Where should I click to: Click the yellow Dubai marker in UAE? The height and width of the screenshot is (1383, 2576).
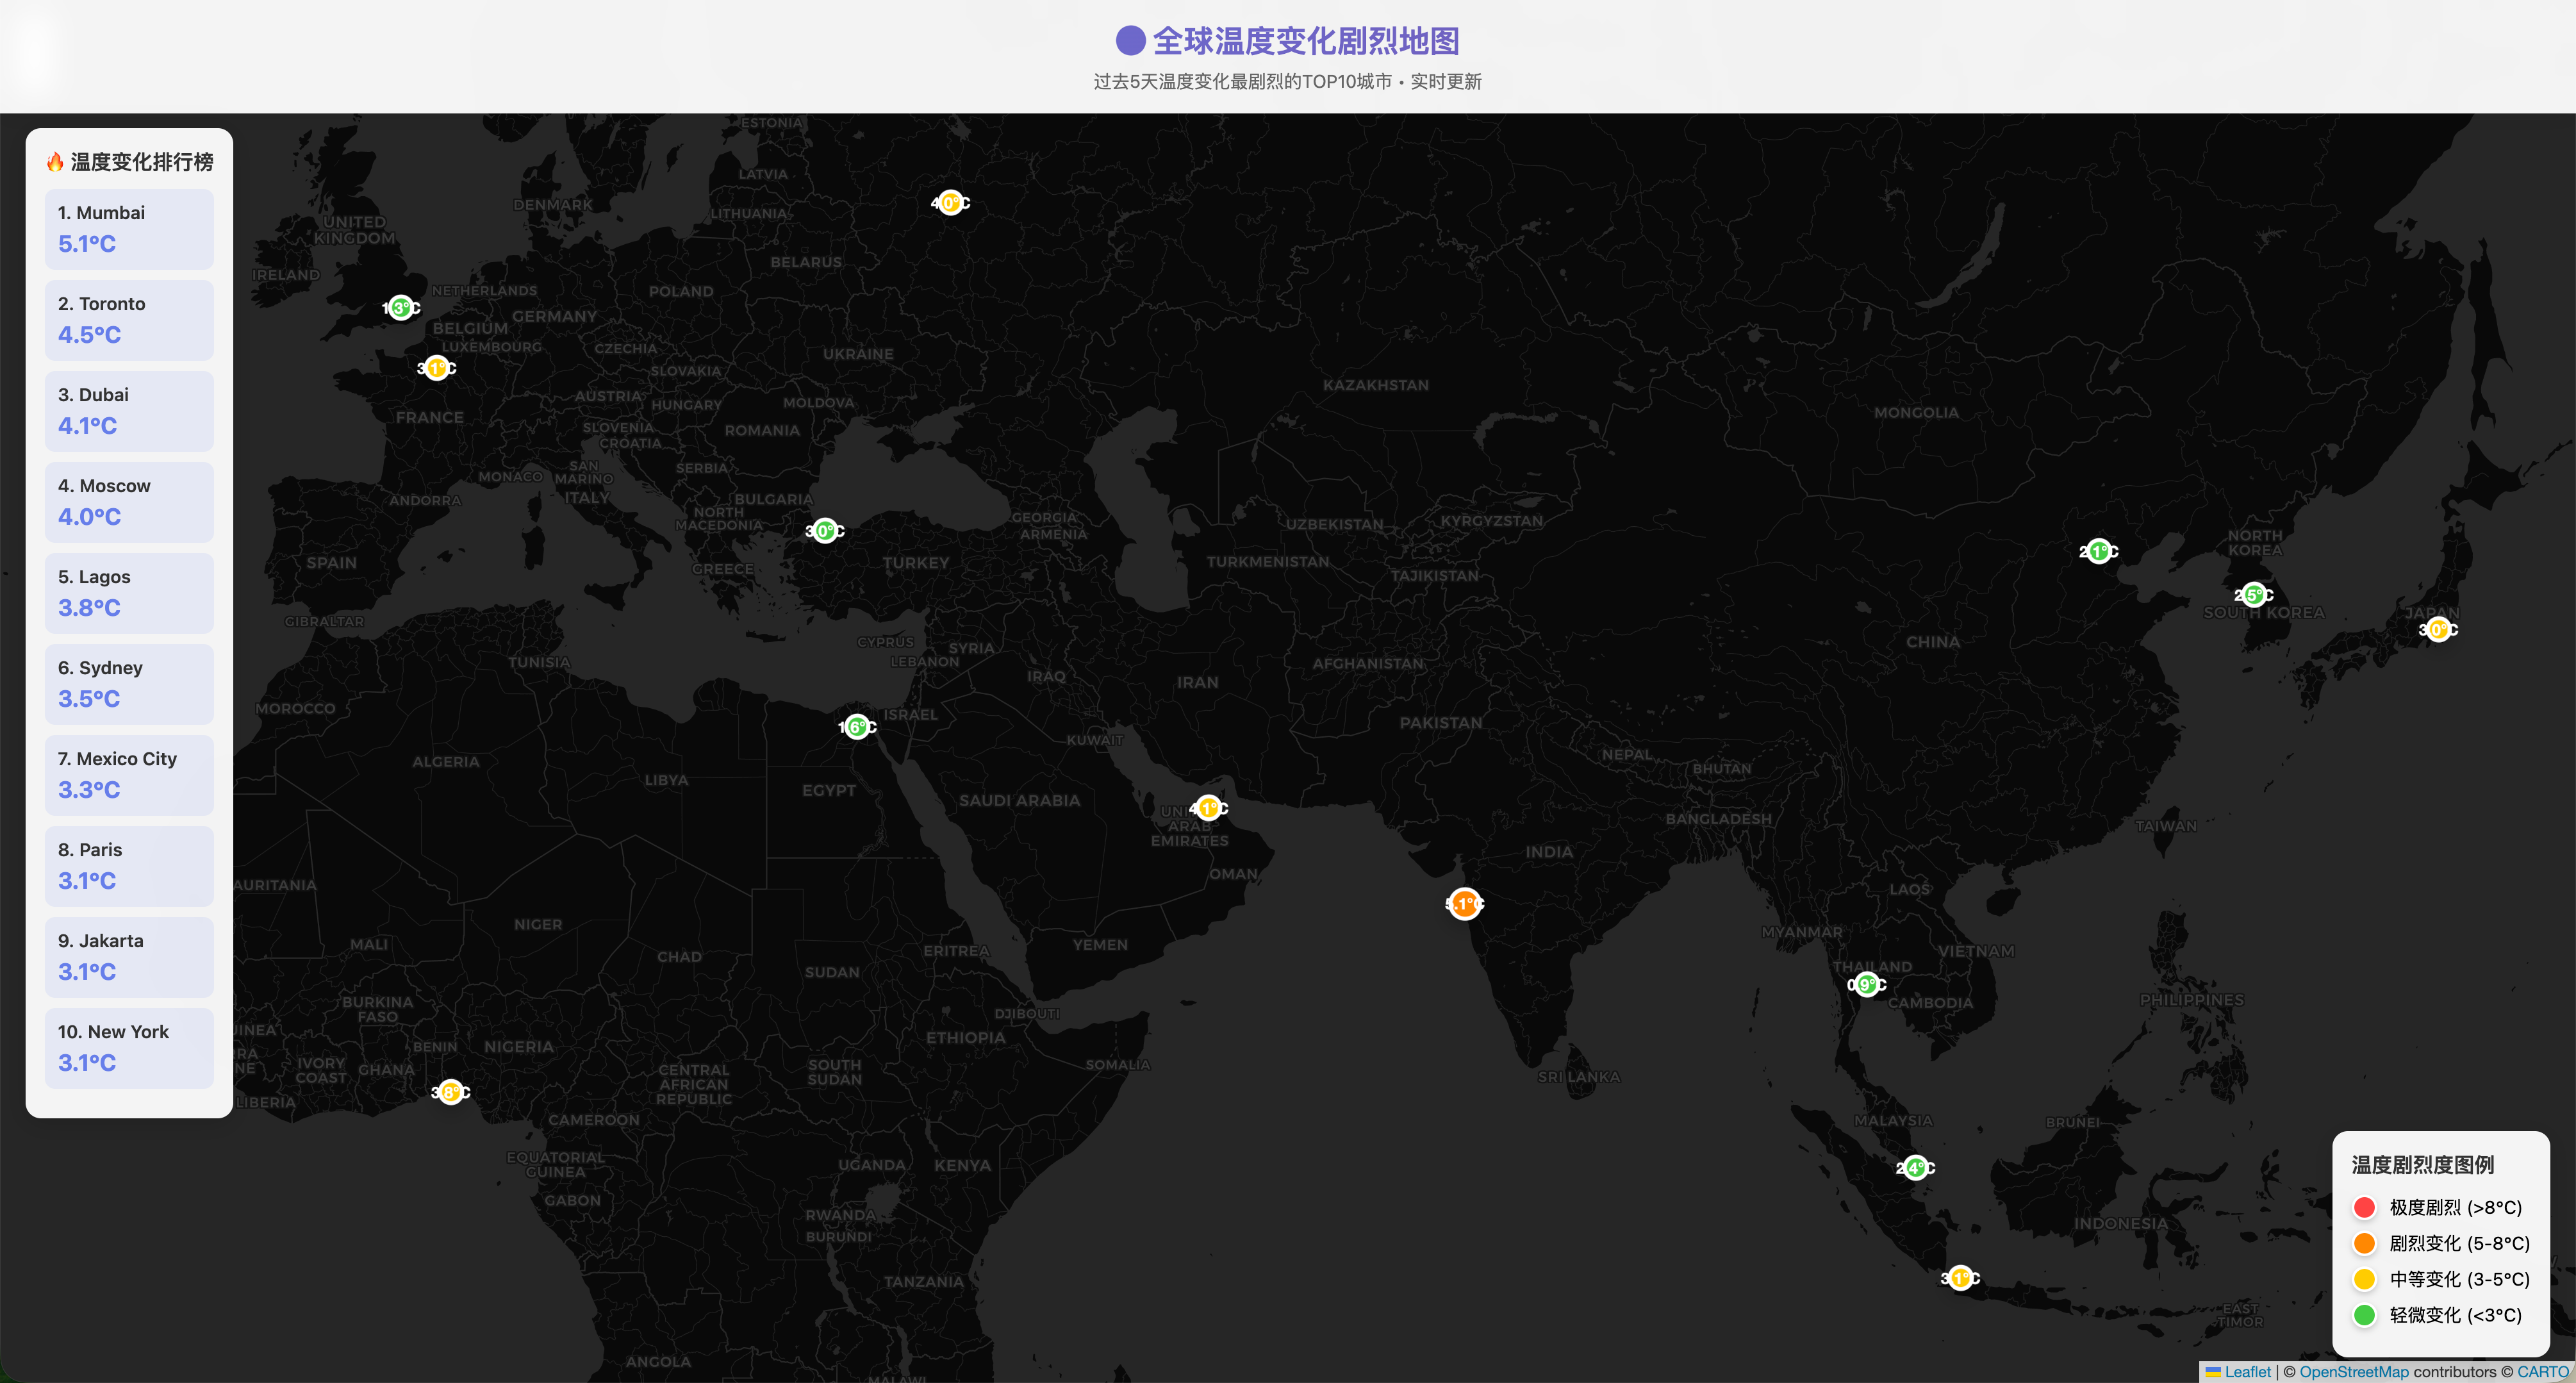1209,808
